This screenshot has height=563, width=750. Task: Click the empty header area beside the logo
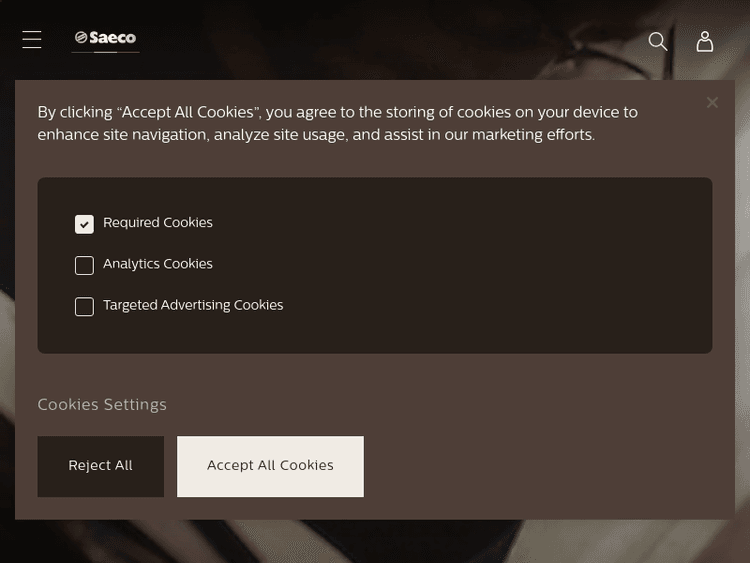tap(400, 40)
